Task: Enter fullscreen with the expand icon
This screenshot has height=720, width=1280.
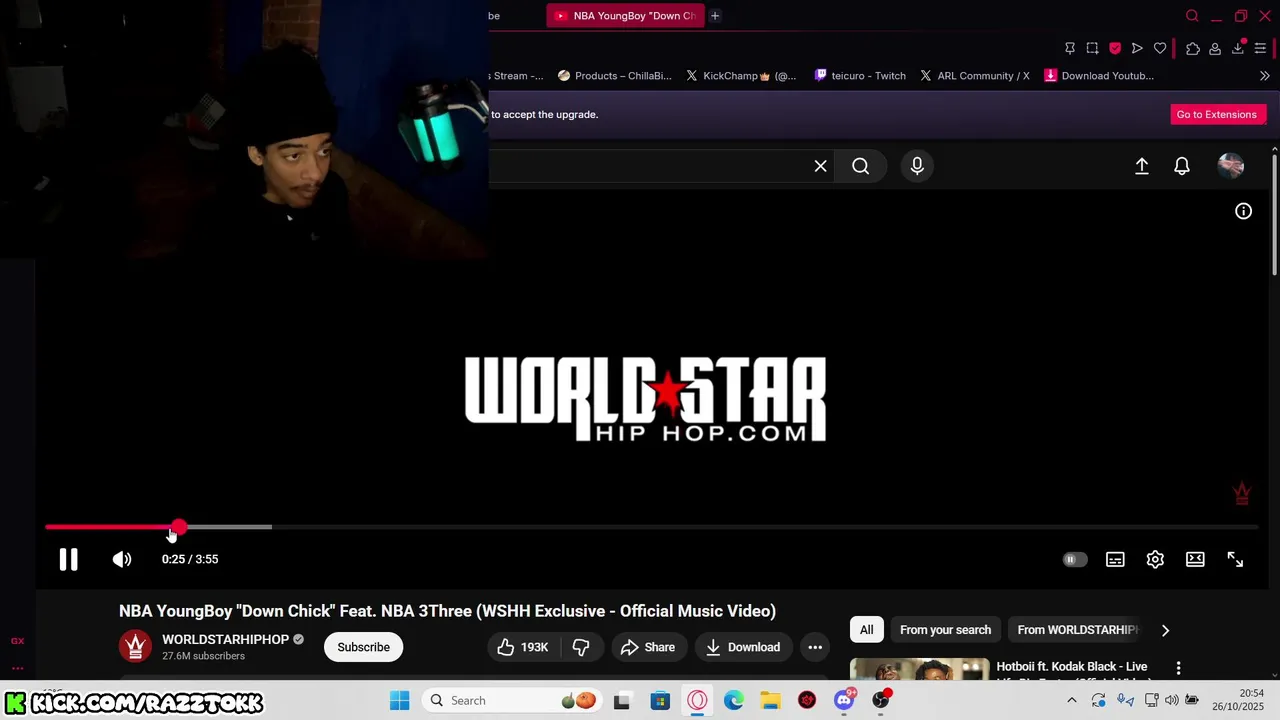Action: point(1235,559)
